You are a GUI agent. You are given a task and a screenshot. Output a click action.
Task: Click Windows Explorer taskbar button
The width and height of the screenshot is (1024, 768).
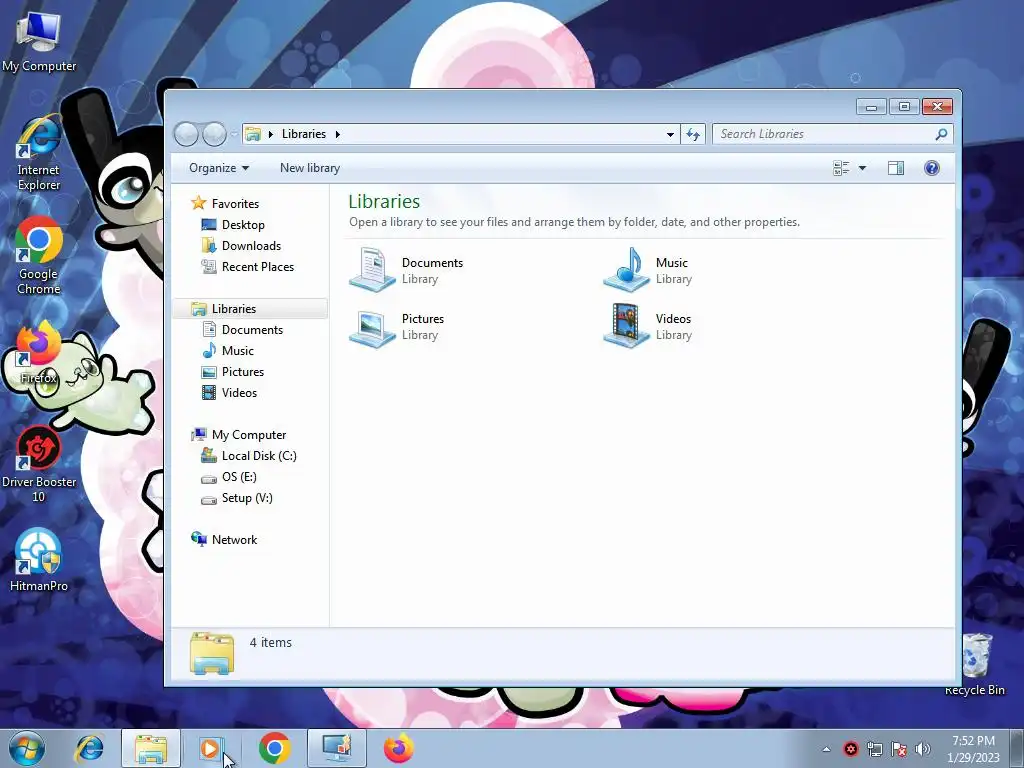click(x=150, y=748)
